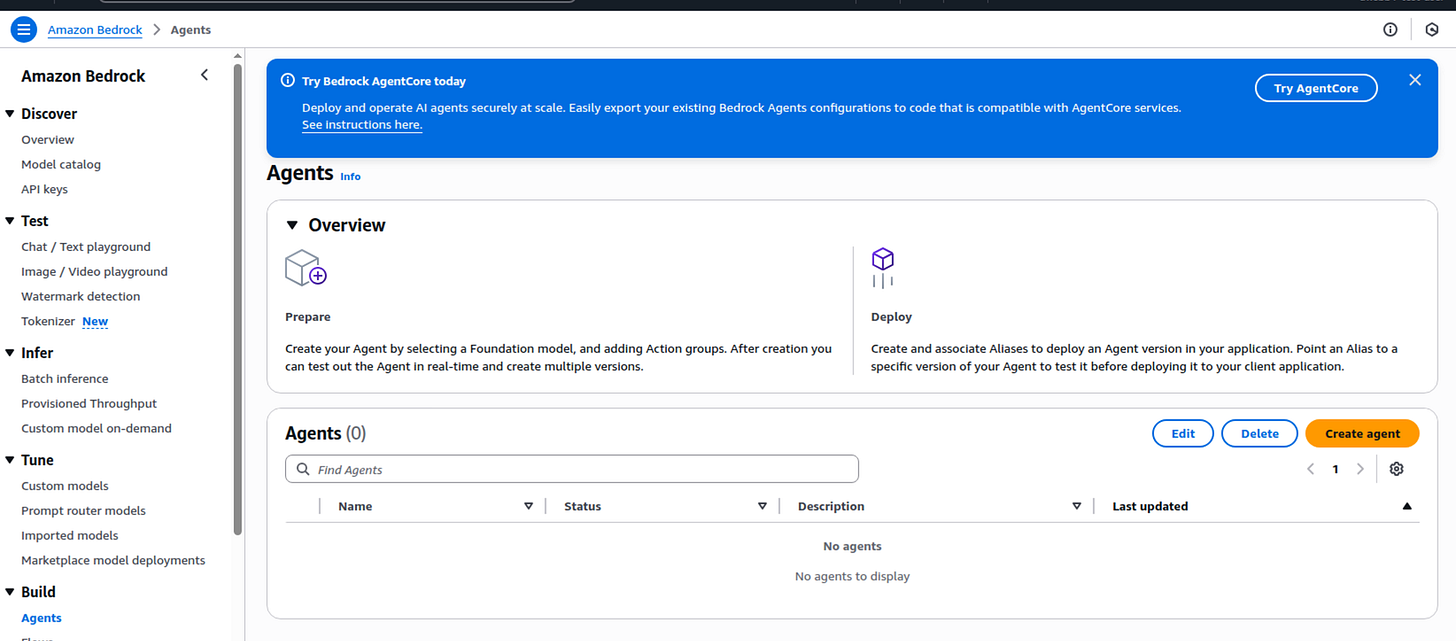Open API keys in sidebar
This screenshot has height=641, width=1456.
pos(45,190)
